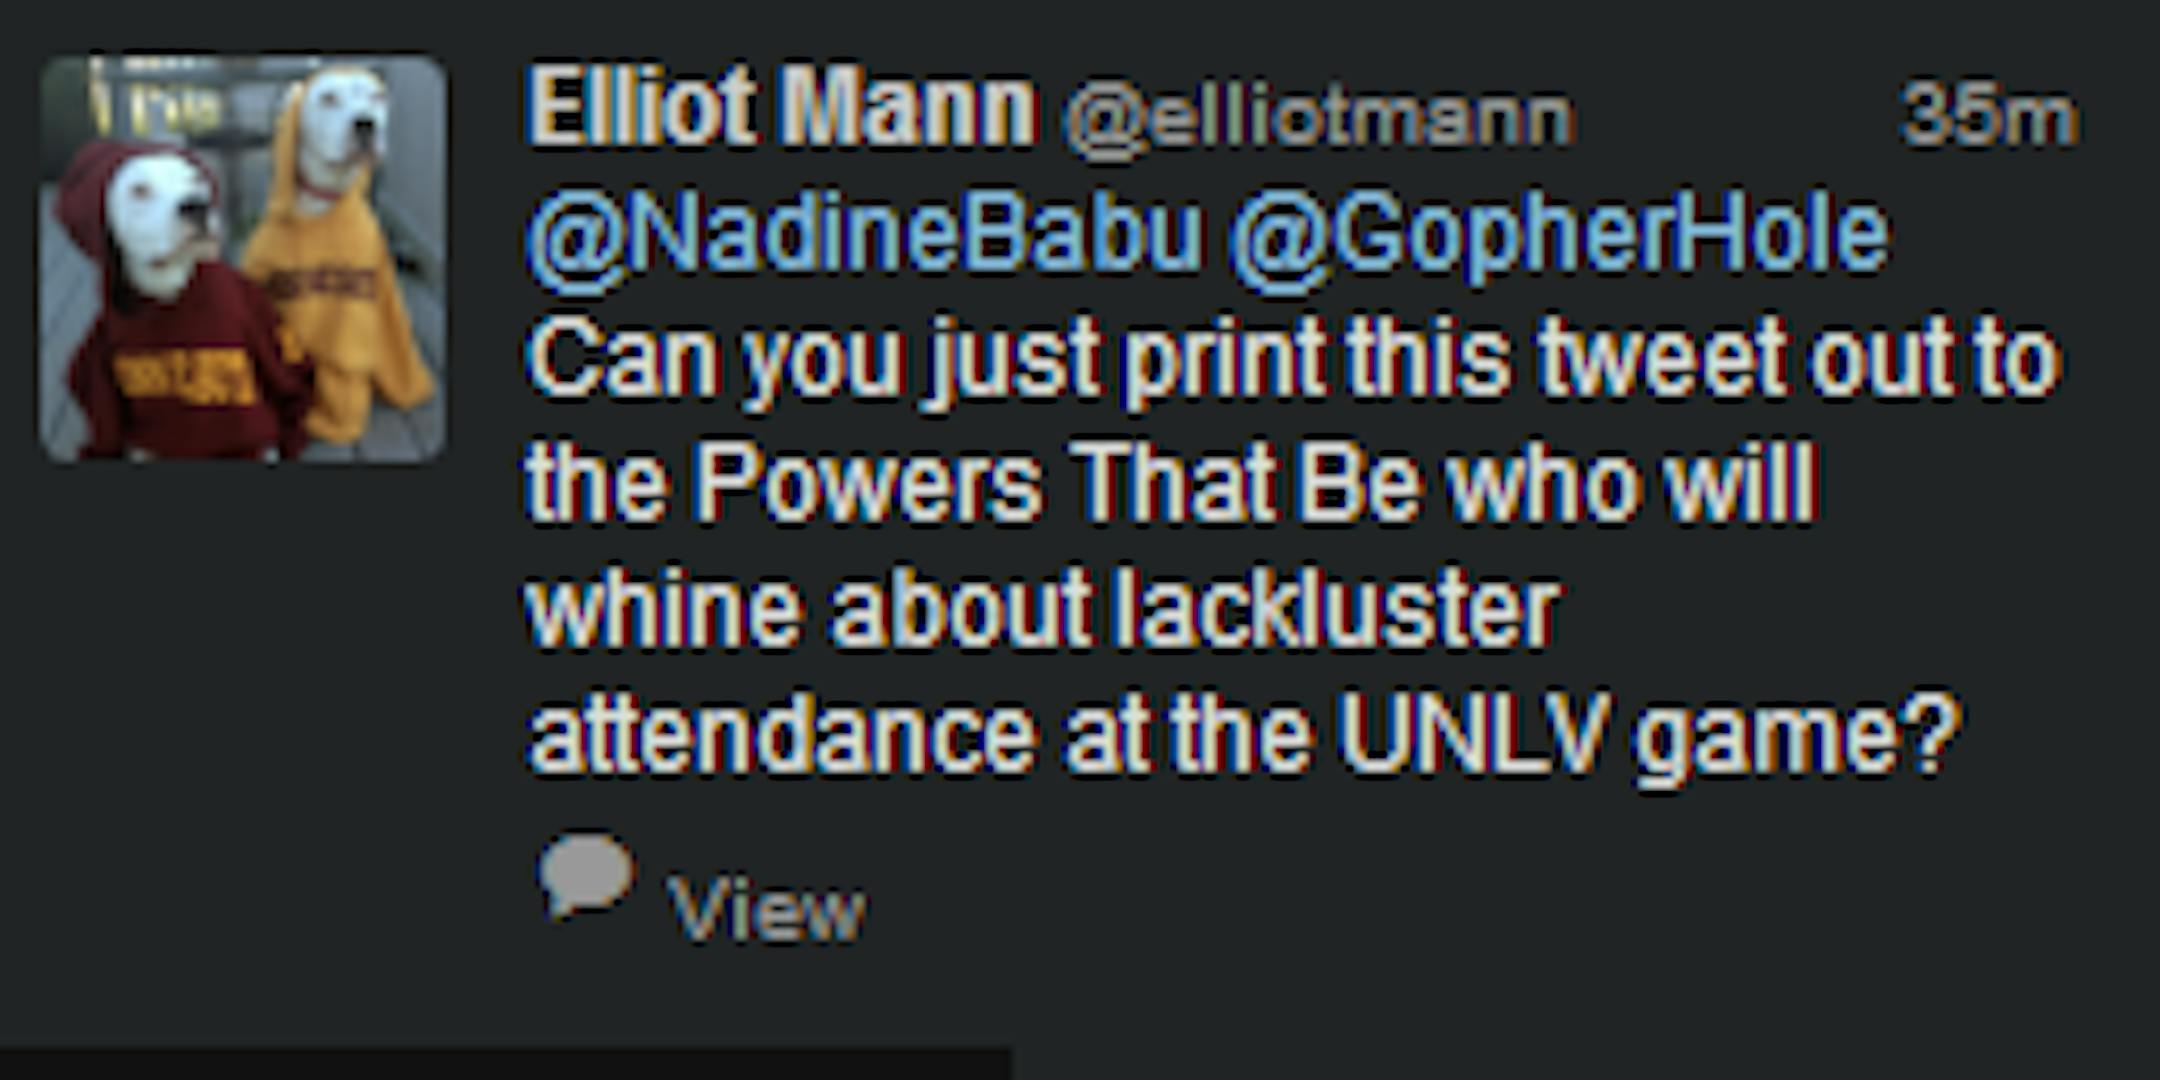2160x1080 pixels.
Task: Click the 35m tweet timestamp
Action: (x=1988, y=116)
